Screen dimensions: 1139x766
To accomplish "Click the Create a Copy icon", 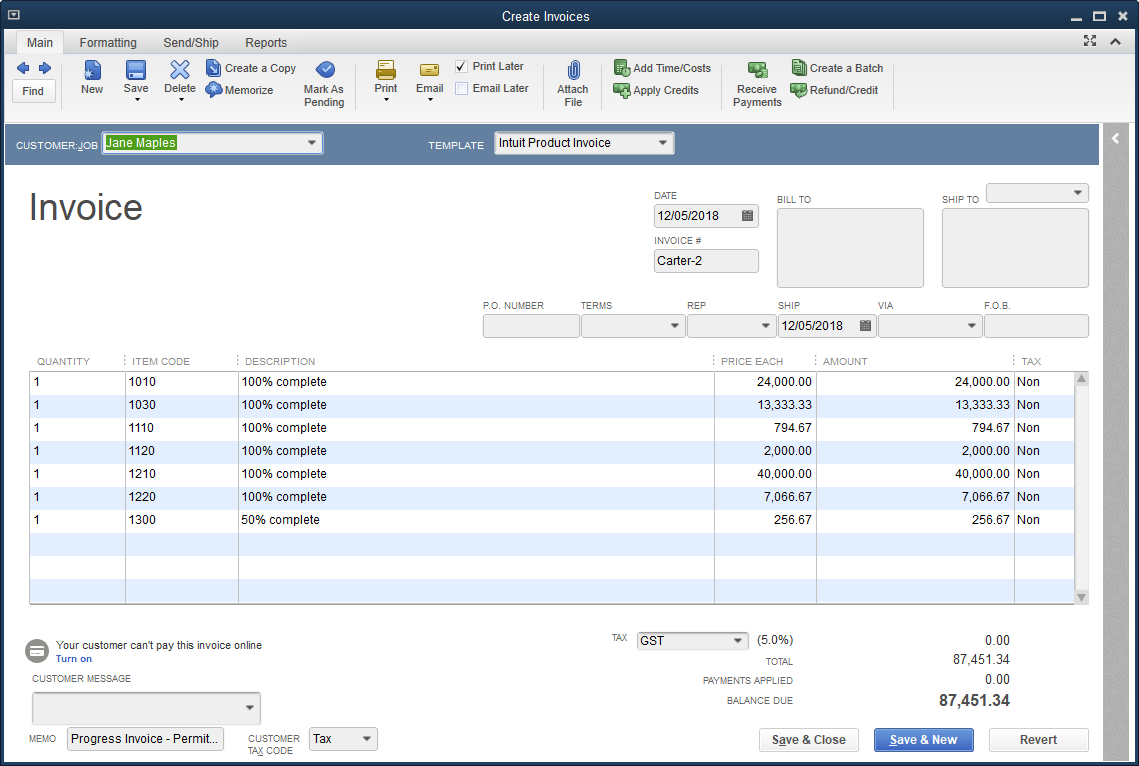I will 214,68.
